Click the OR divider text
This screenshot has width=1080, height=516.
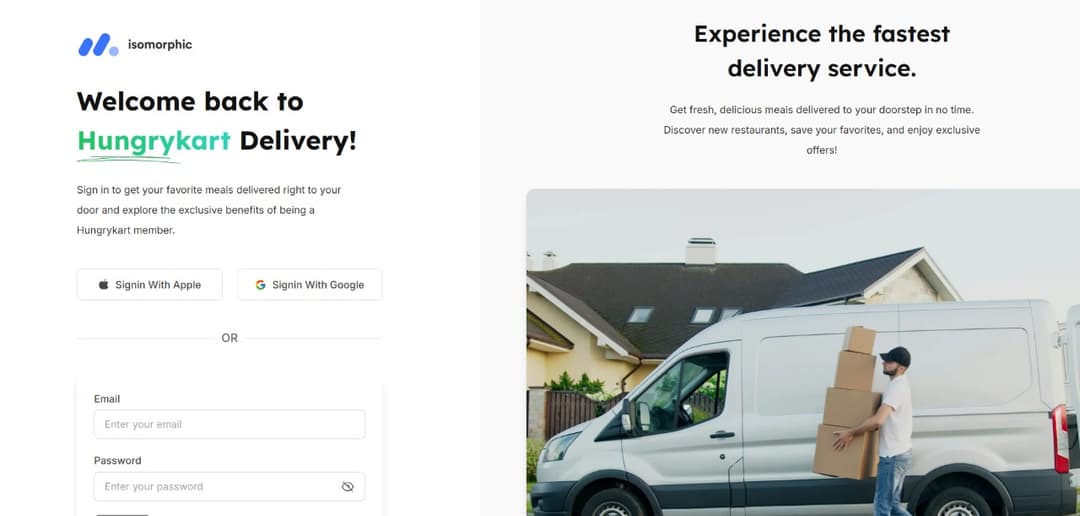click(229, 338)
